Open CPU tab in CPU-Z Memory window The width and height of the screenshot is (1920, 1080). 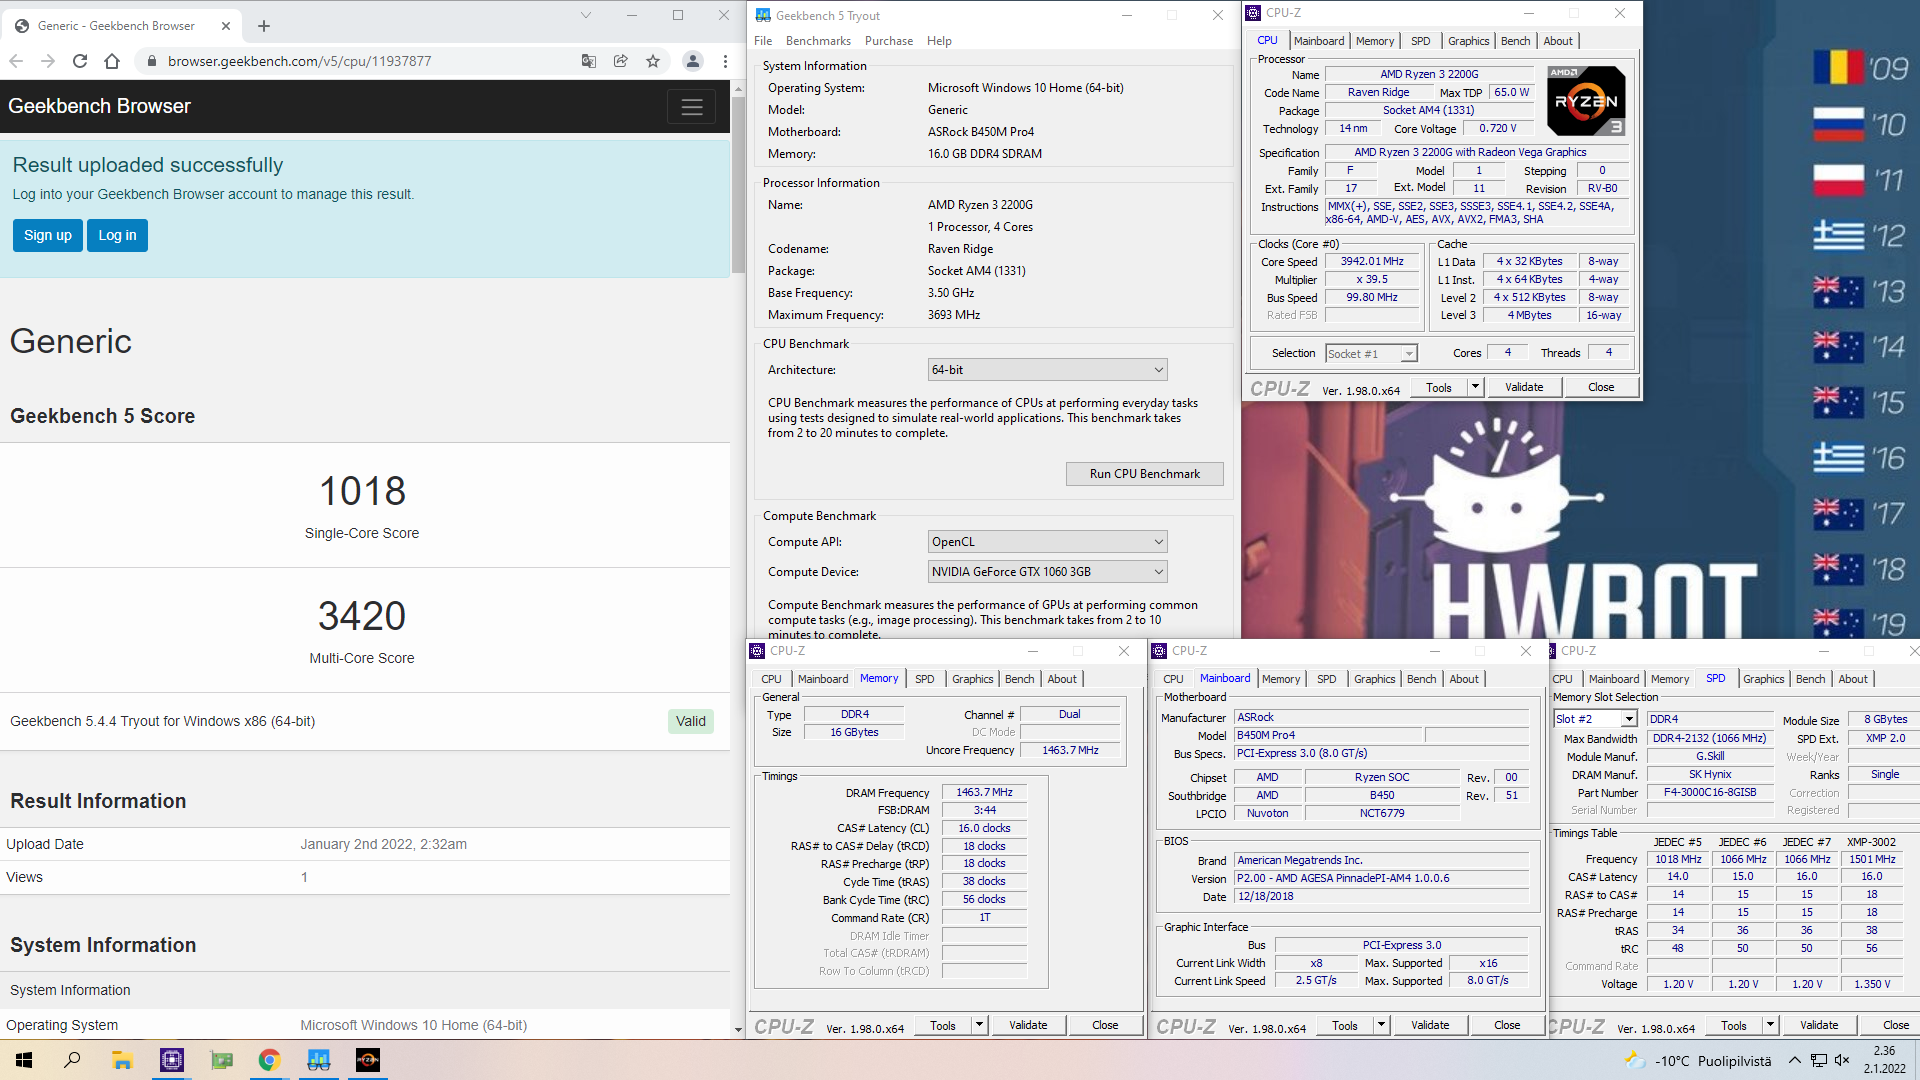coord(771,679)
